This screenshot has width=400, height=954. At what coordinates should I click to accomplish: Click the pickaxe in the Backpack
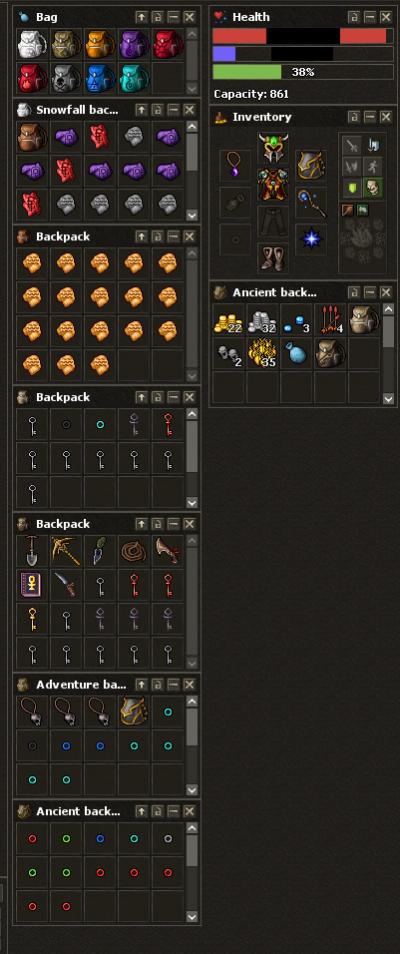(x=66, y=551)
